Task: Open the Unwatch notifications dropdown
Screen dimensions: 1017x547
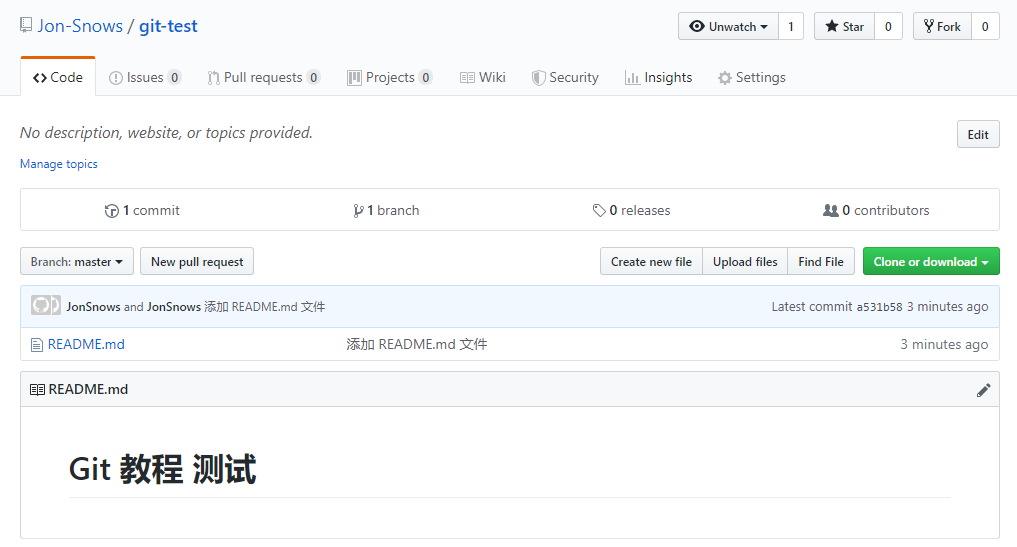Action: [x=728, y=27]
